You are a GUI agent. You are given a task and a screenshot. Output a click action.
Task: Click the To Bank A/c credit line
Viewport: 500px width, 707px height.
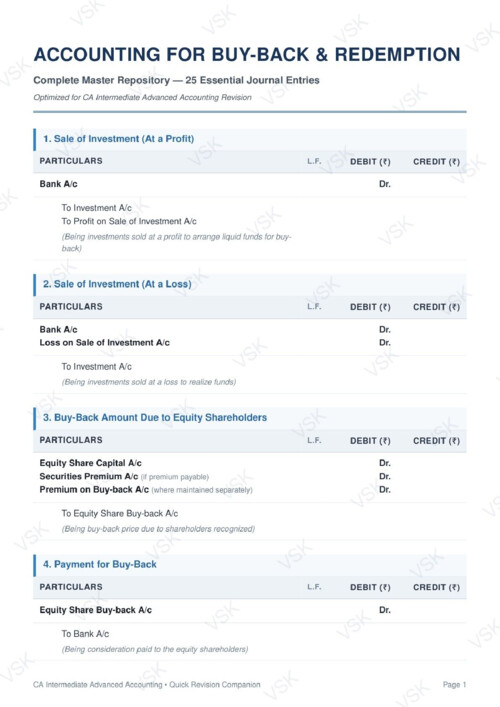85,634
